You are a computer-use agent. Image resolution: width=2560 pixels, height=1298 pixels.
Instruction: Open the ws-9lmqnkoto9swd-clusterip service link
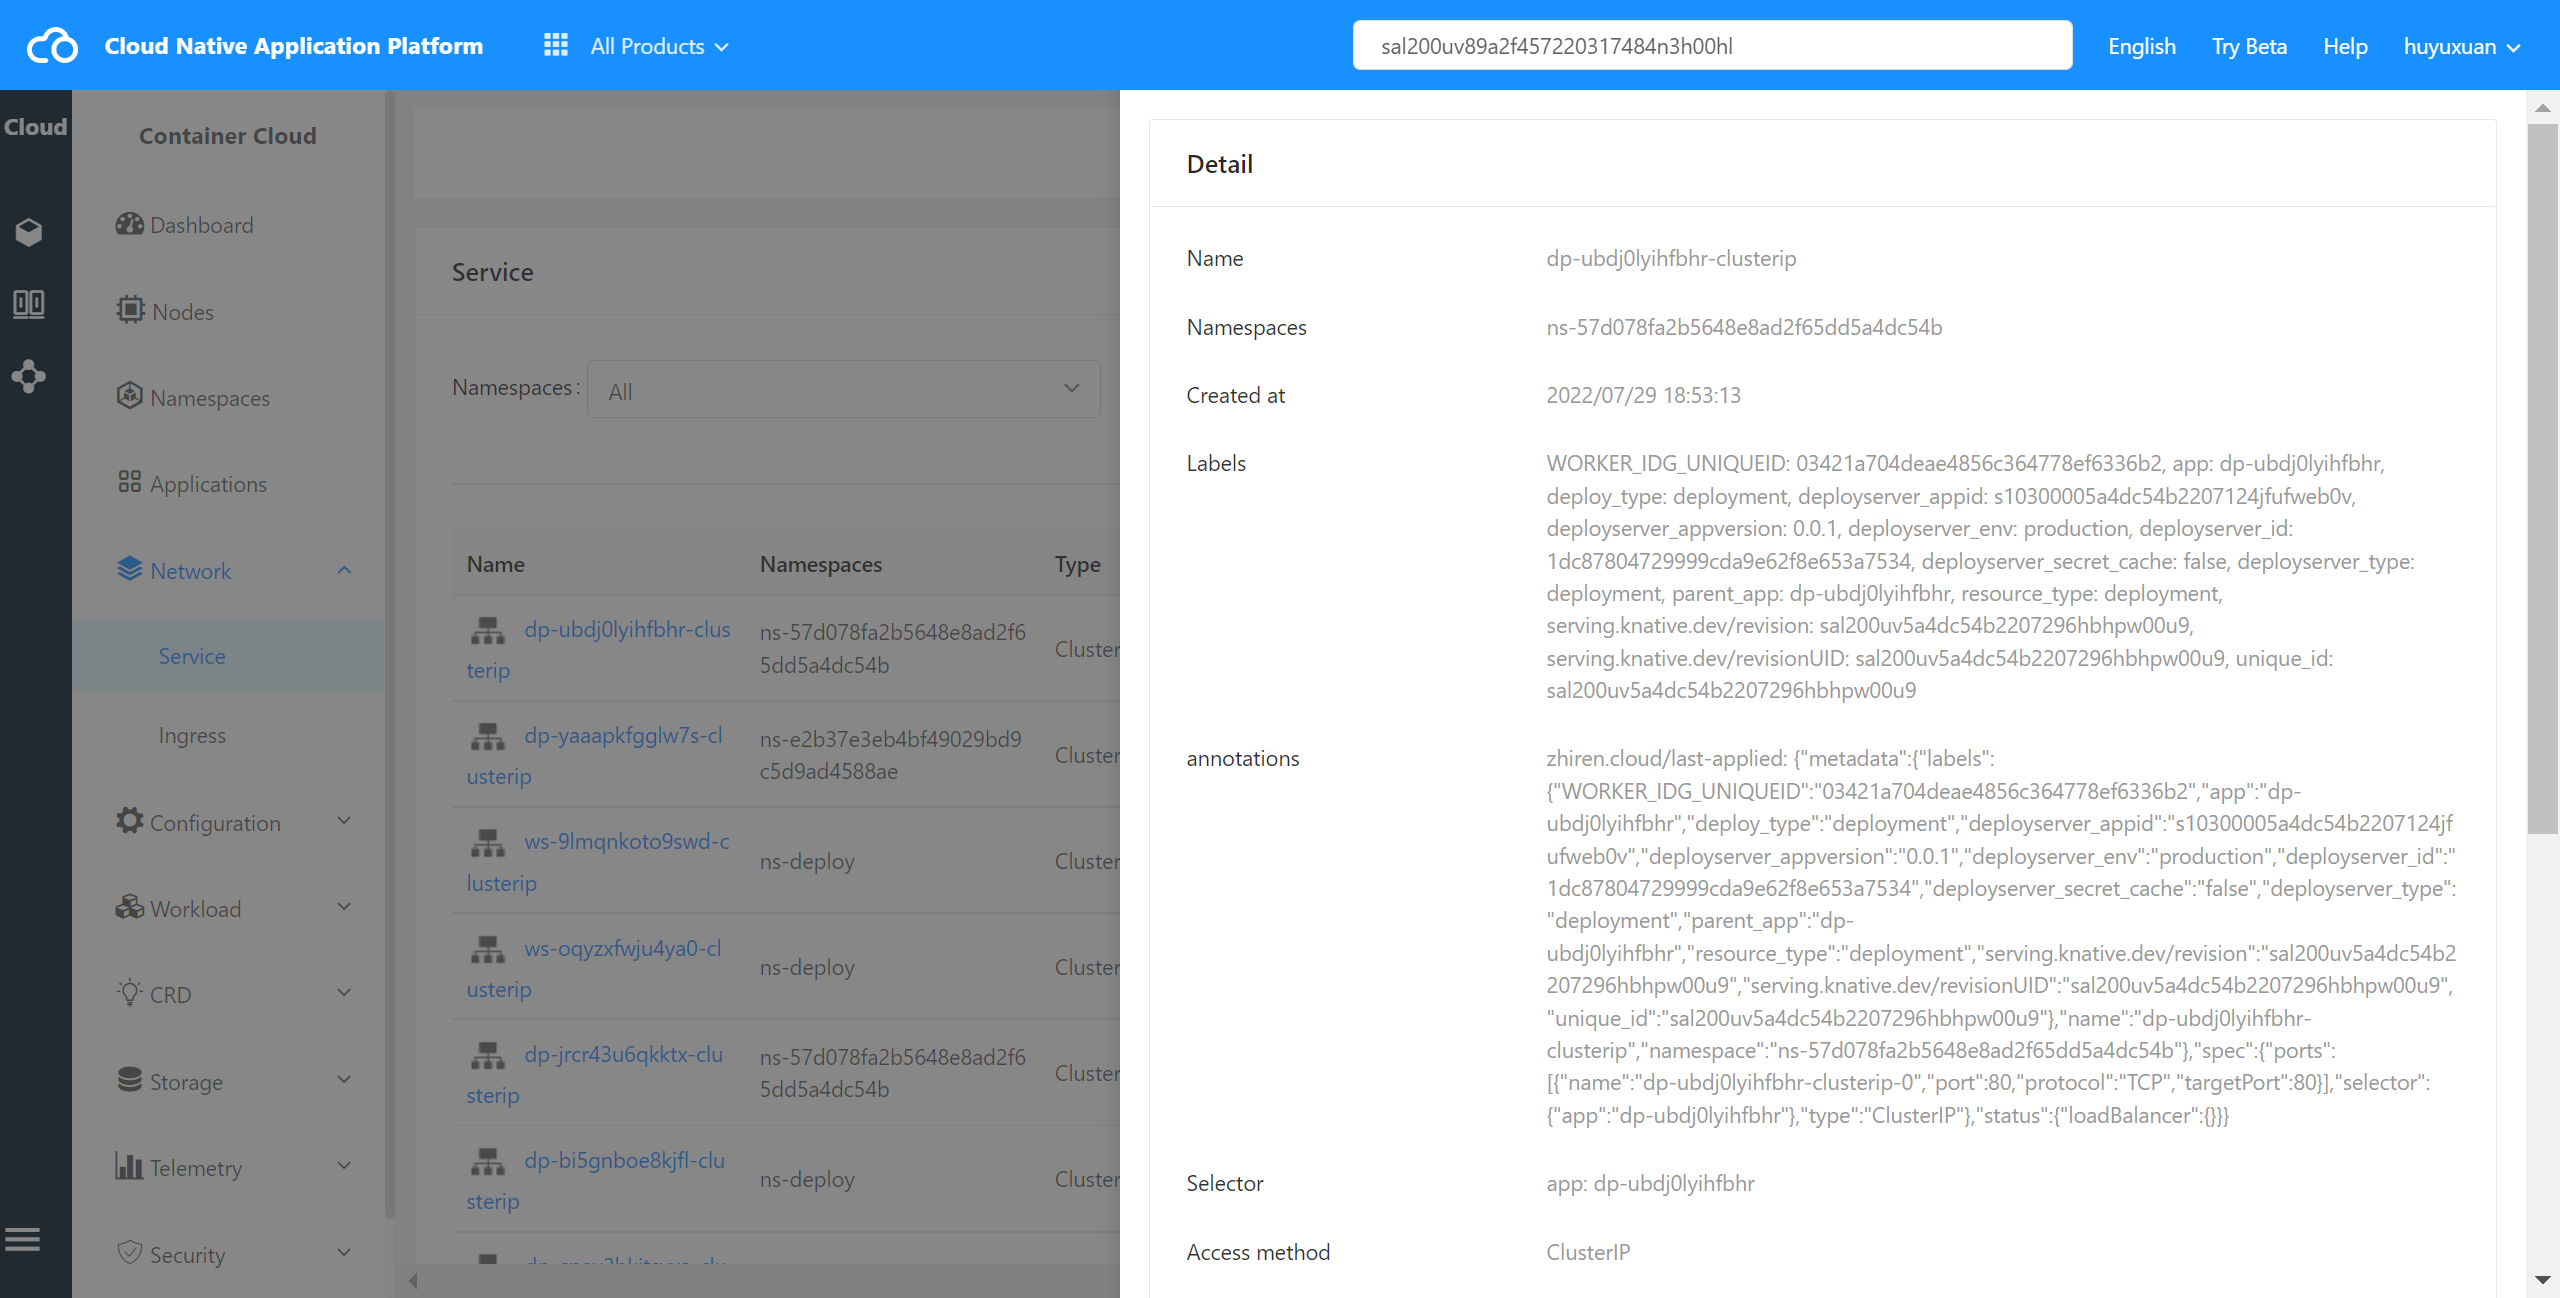point(598,861)
